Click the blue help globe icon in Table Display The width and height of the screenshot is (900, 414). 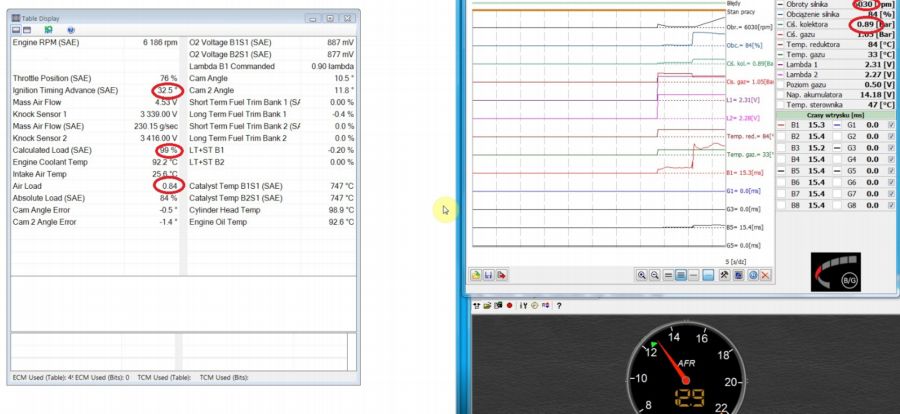[x=71, y=30]
